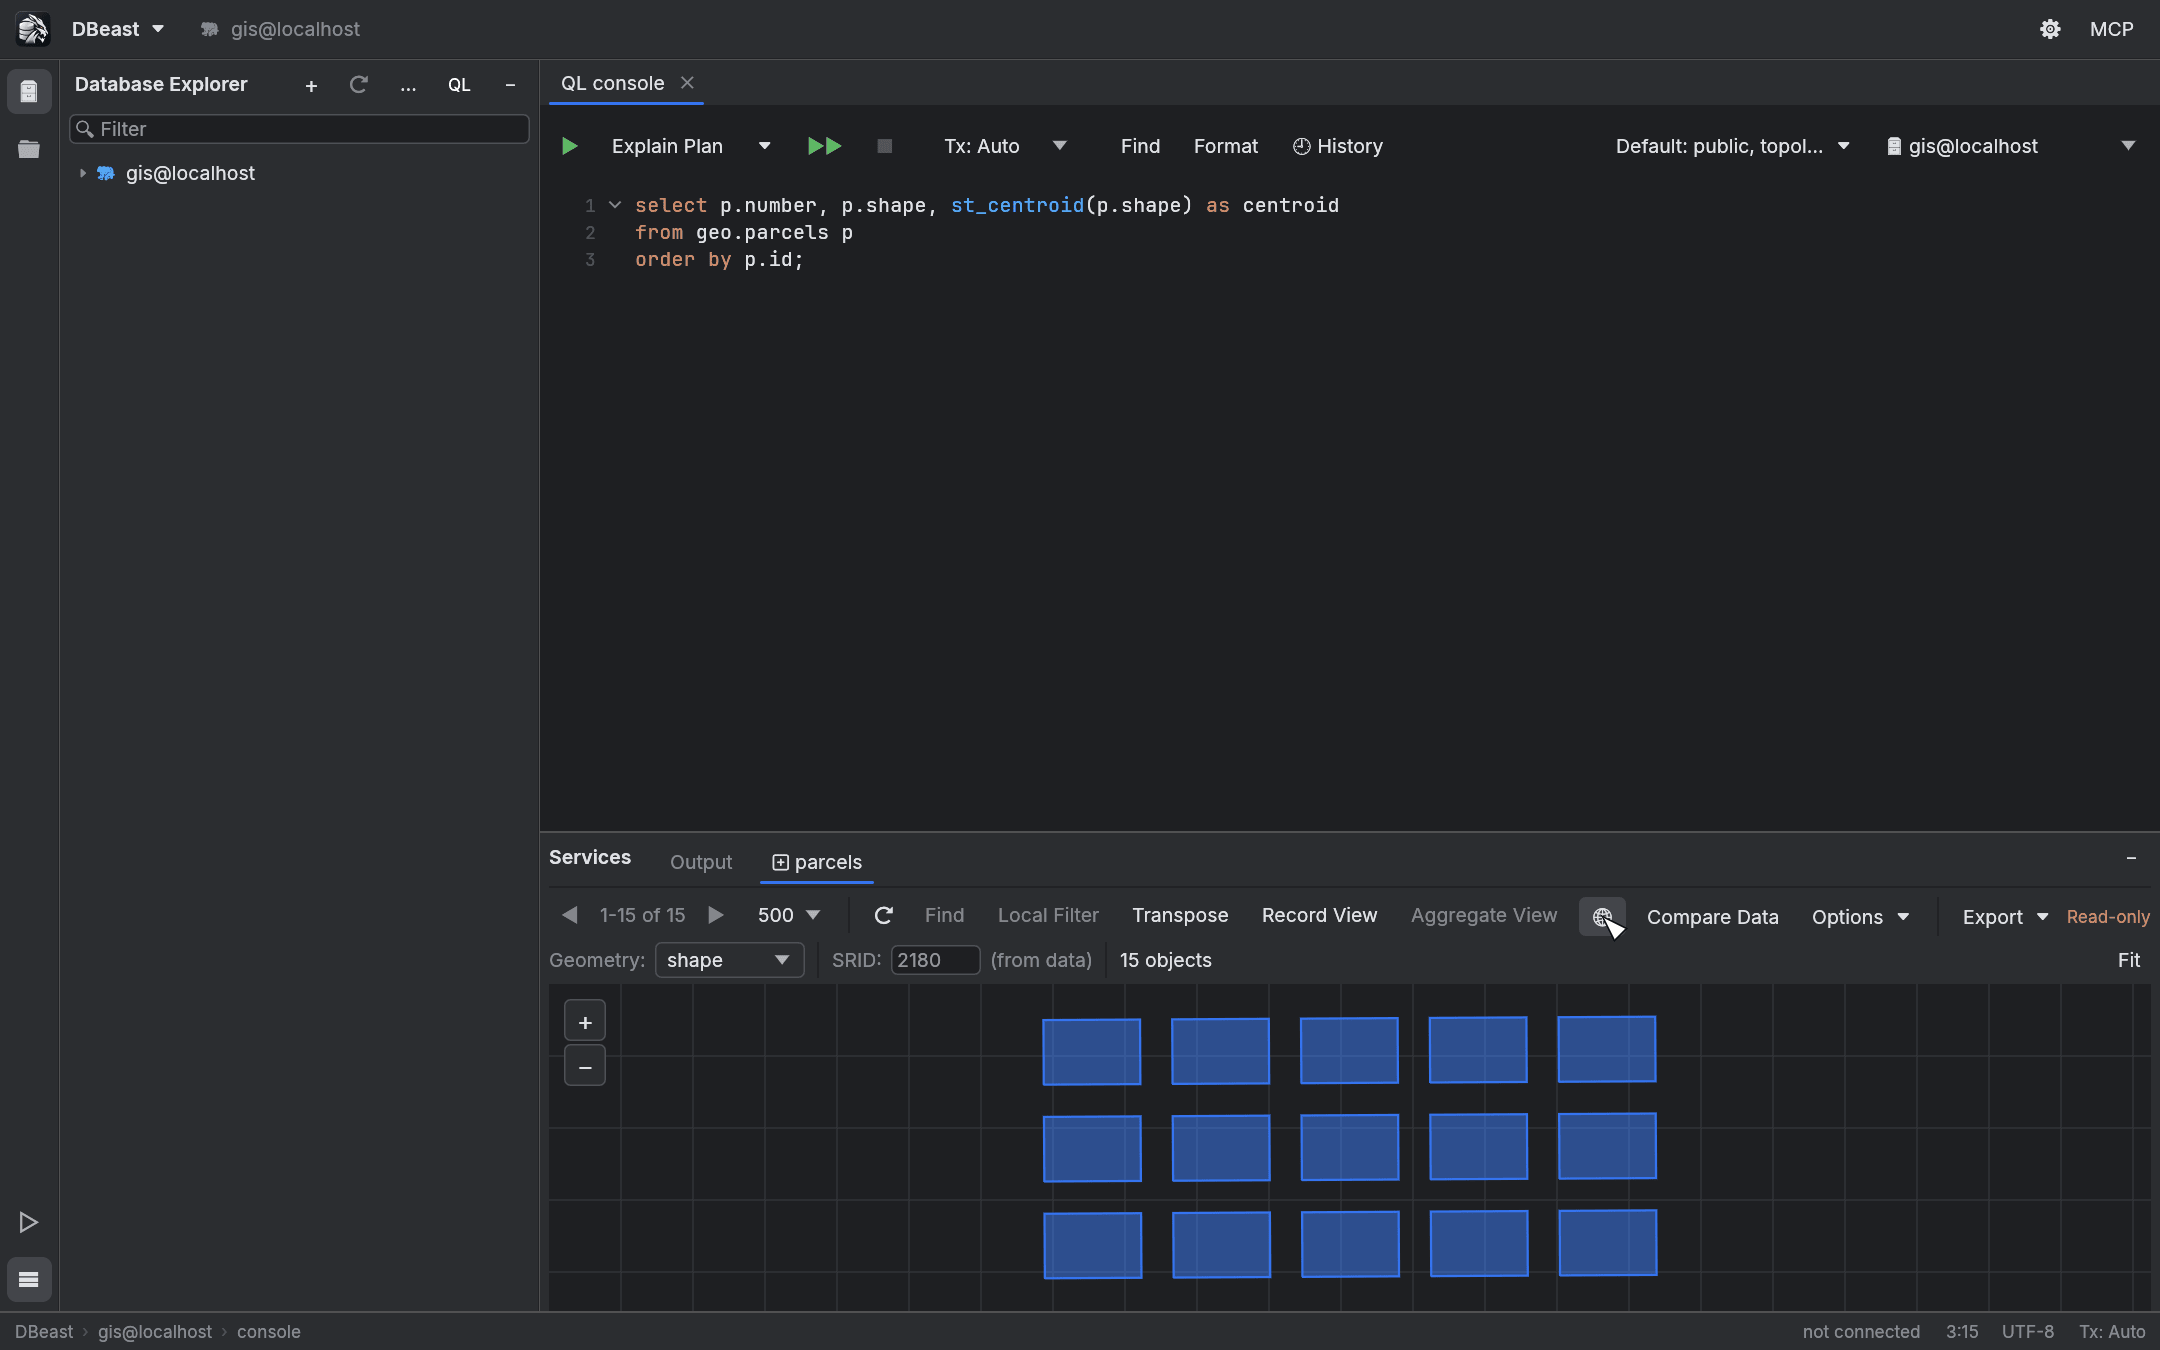
Task: Stop query execution square icon
Action: [884, 146]
